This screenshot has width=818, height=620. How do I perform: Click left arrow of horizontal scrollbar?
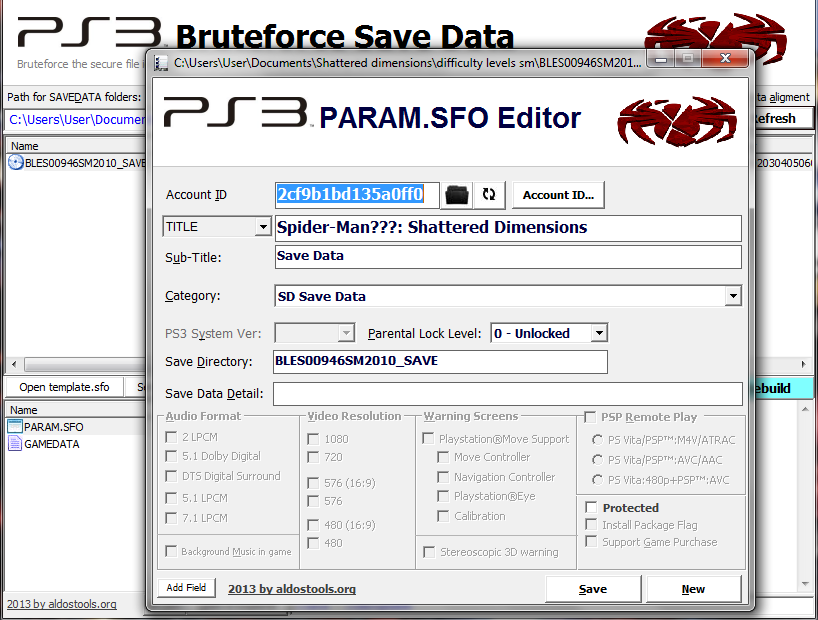coord(14,364)
